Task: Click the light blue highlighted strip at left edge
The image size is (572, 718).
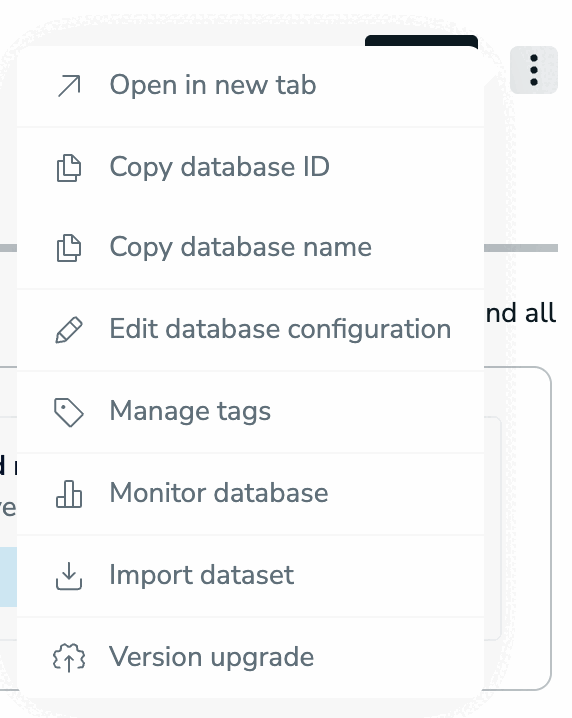Action: tap(8, 577)
